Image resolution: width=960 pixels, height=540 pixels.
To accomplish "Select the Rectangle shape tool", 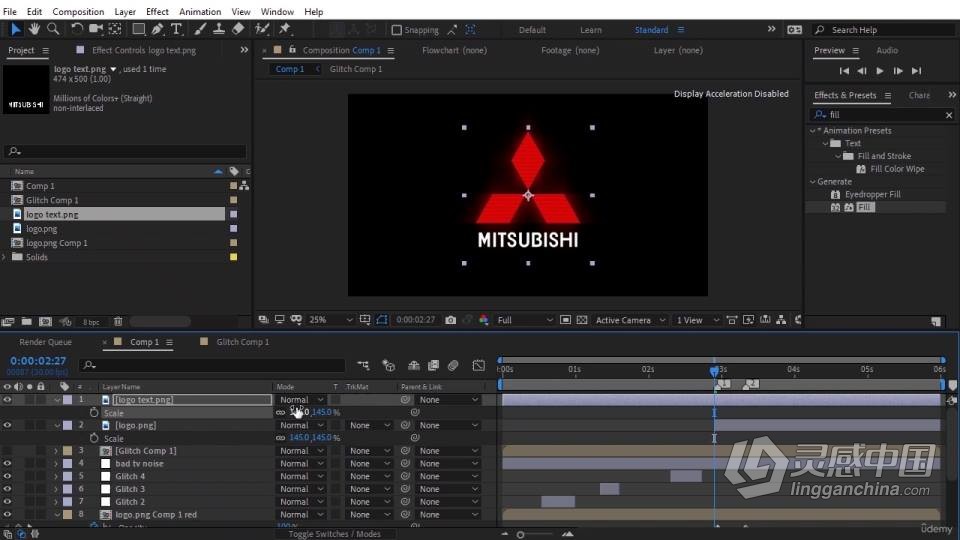I will [138, 29].
